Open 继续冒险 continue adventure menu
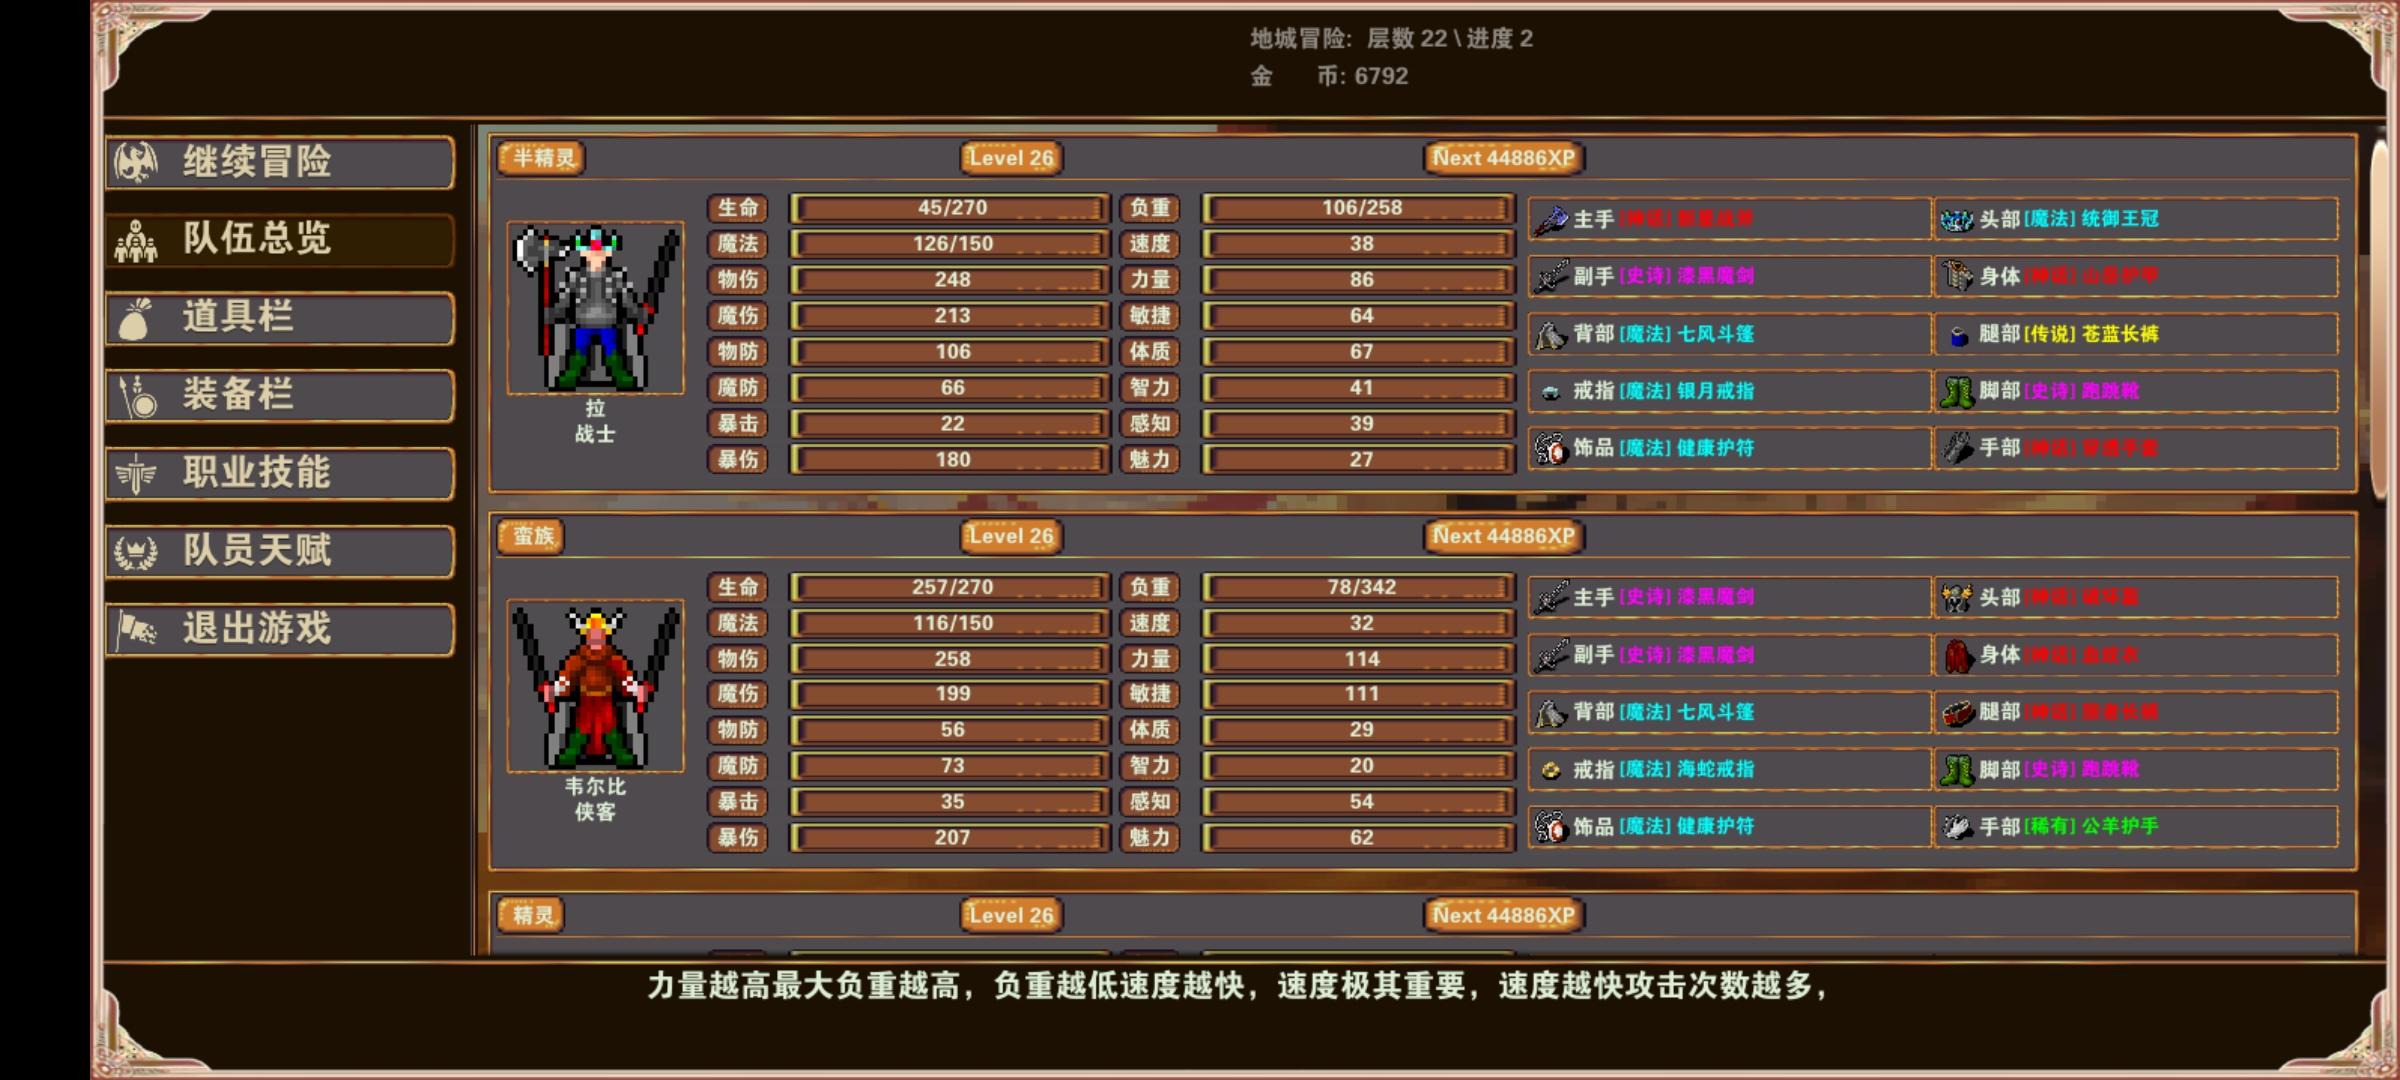Screen dimensions: 2400x1080 (280, 162)
